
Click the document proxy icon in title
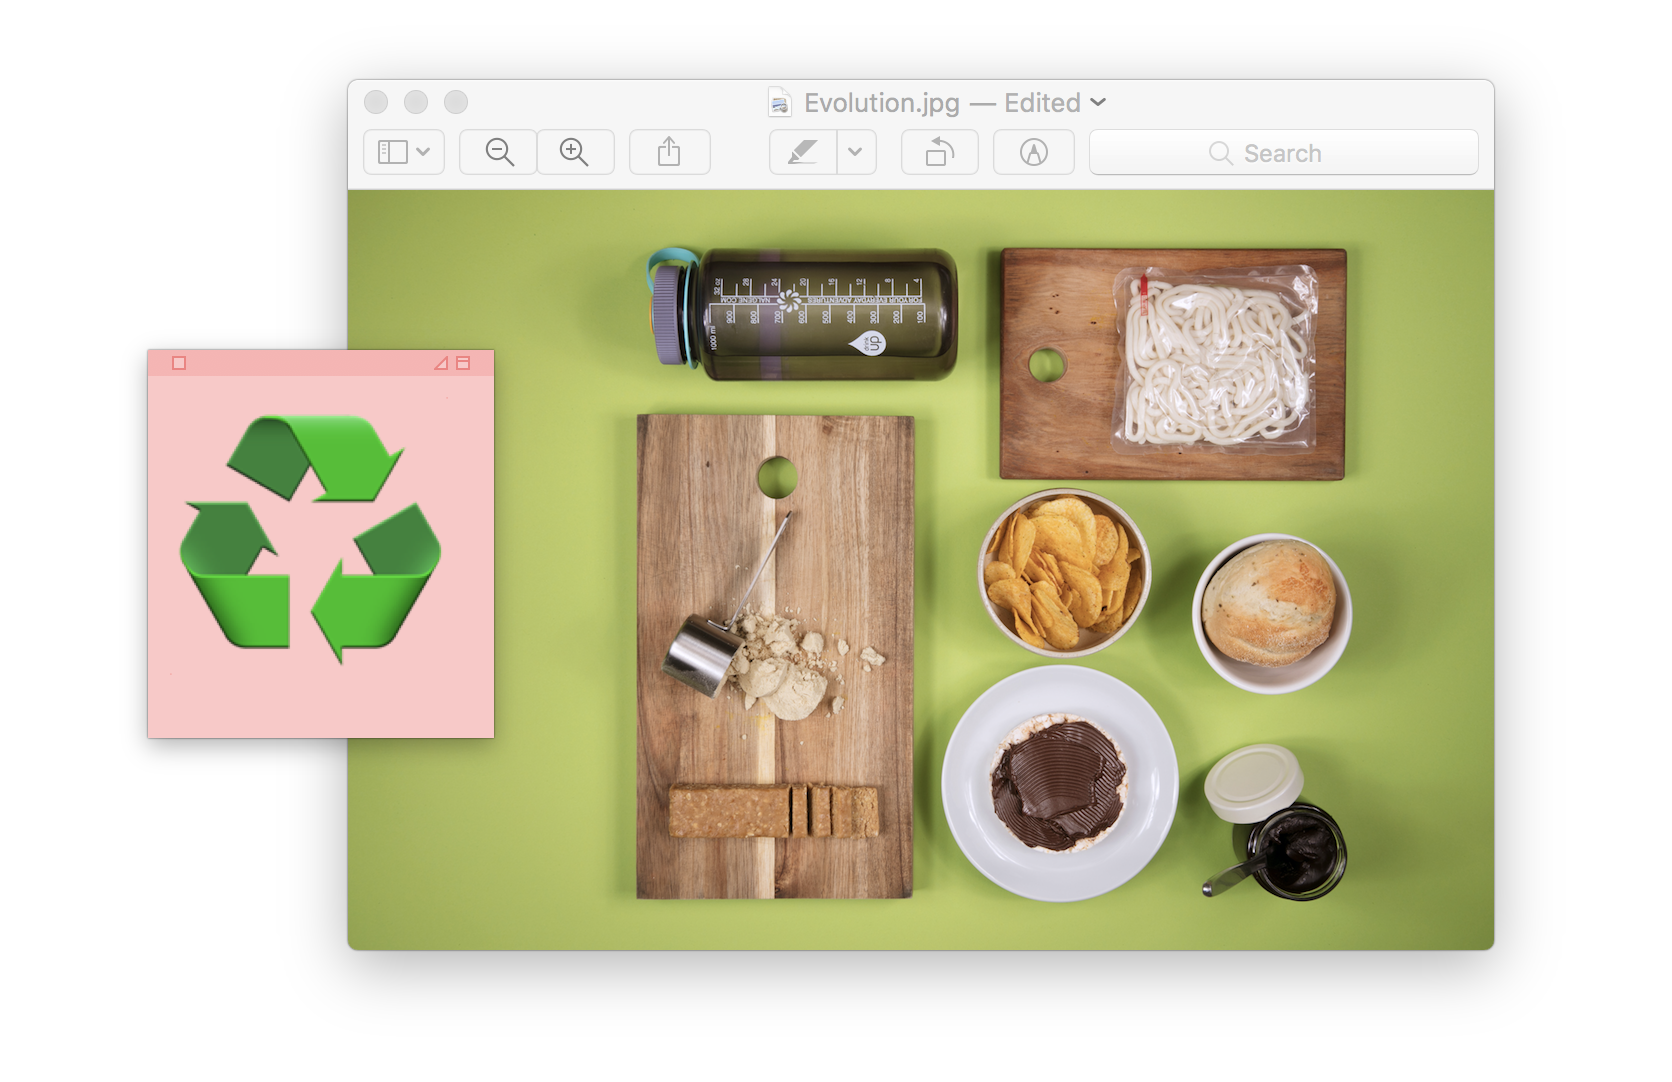pyautogui.click(x=779, y=102)
